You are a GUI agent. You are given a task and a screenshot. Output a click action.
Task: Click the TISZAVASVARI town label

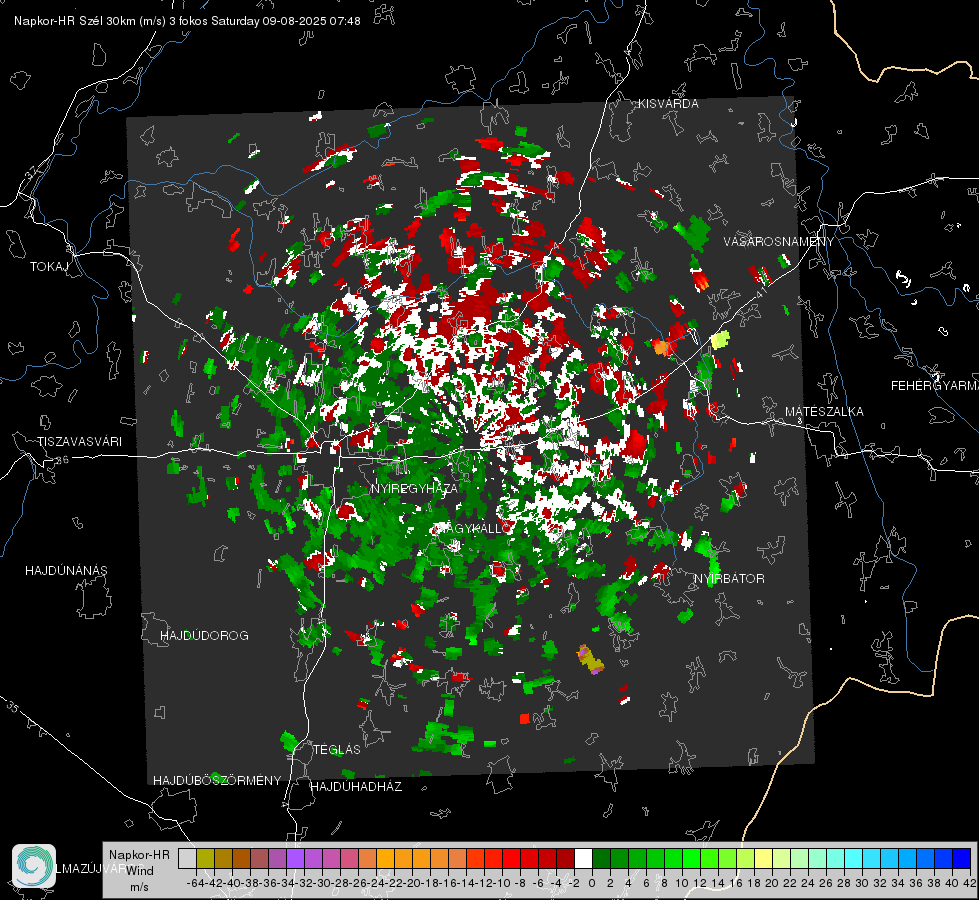(80, 442)
